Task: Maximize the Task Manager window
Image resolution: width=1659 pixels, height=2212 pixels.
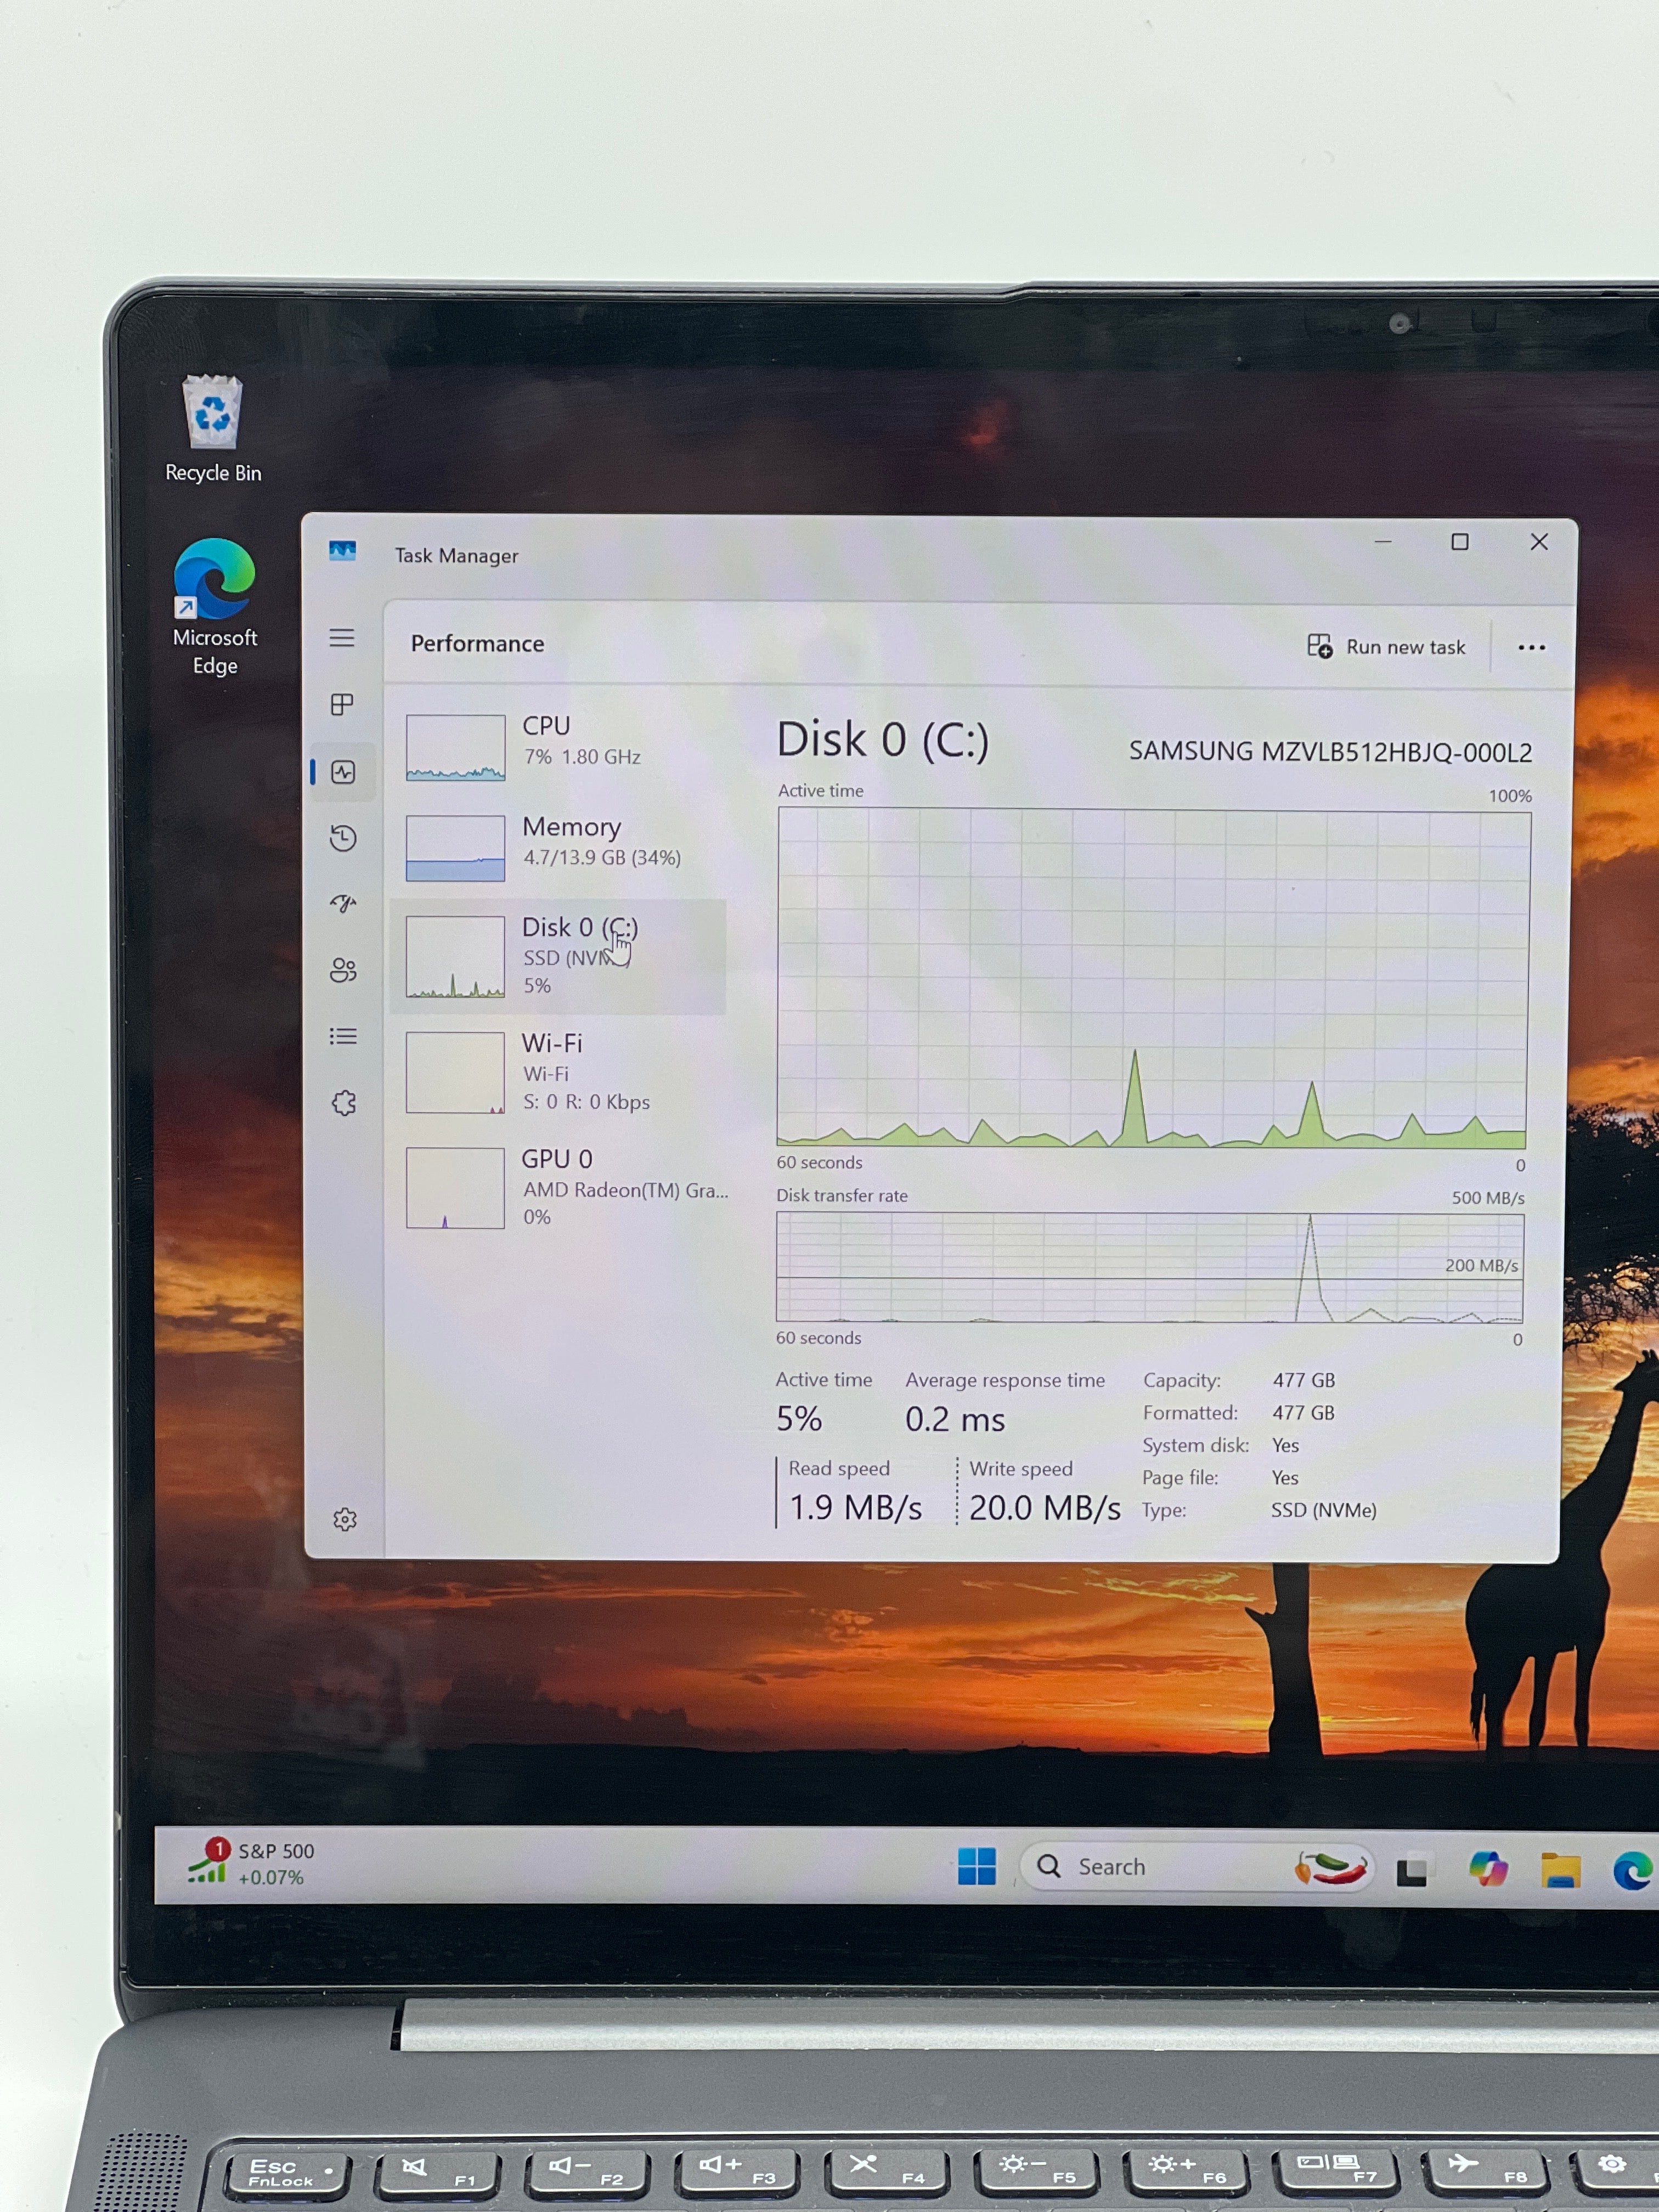Action: [1460, 542]
